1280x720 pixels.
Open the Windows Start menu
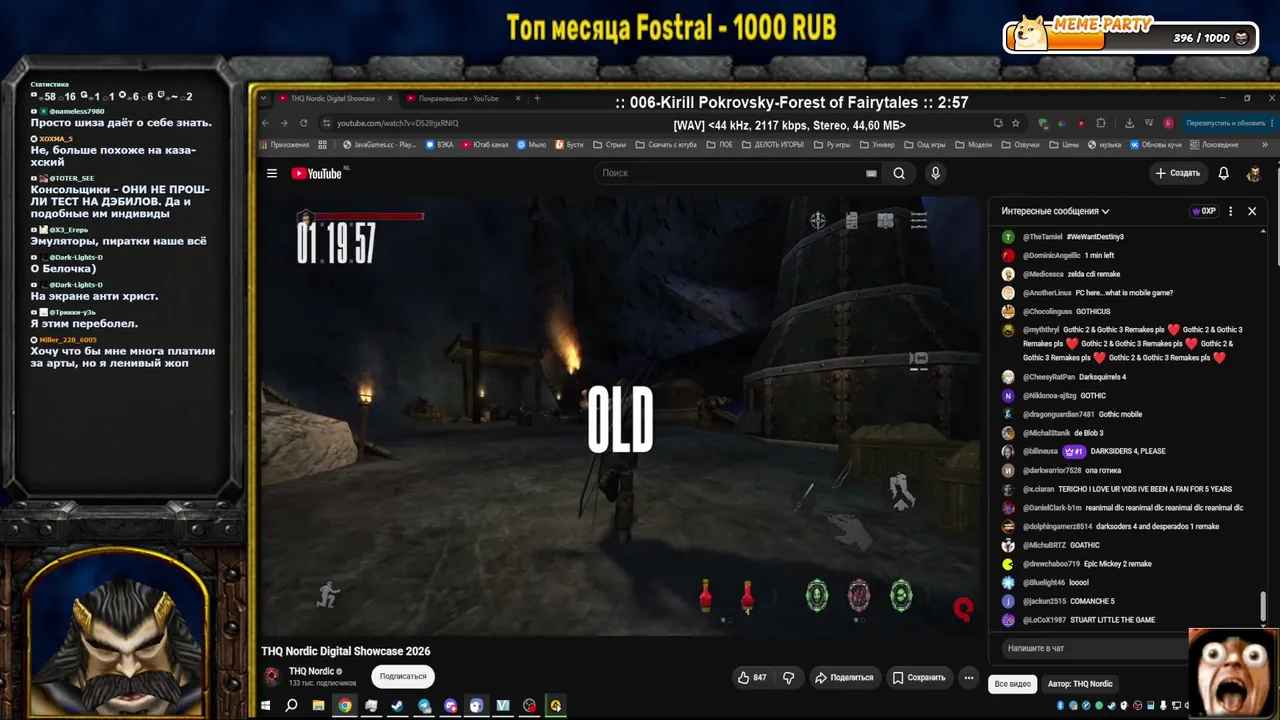click(265, 705)
